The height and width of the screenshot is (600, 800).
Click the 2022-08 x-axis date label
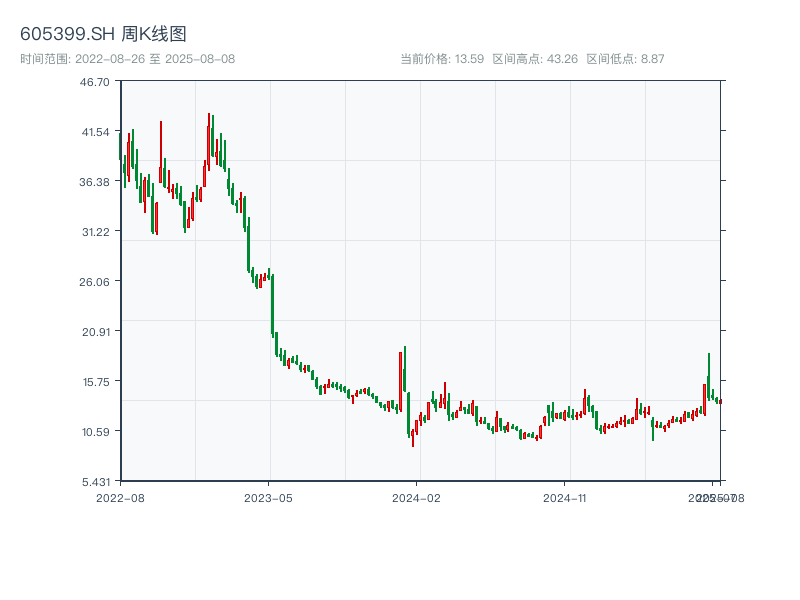[x=120, y=496]
